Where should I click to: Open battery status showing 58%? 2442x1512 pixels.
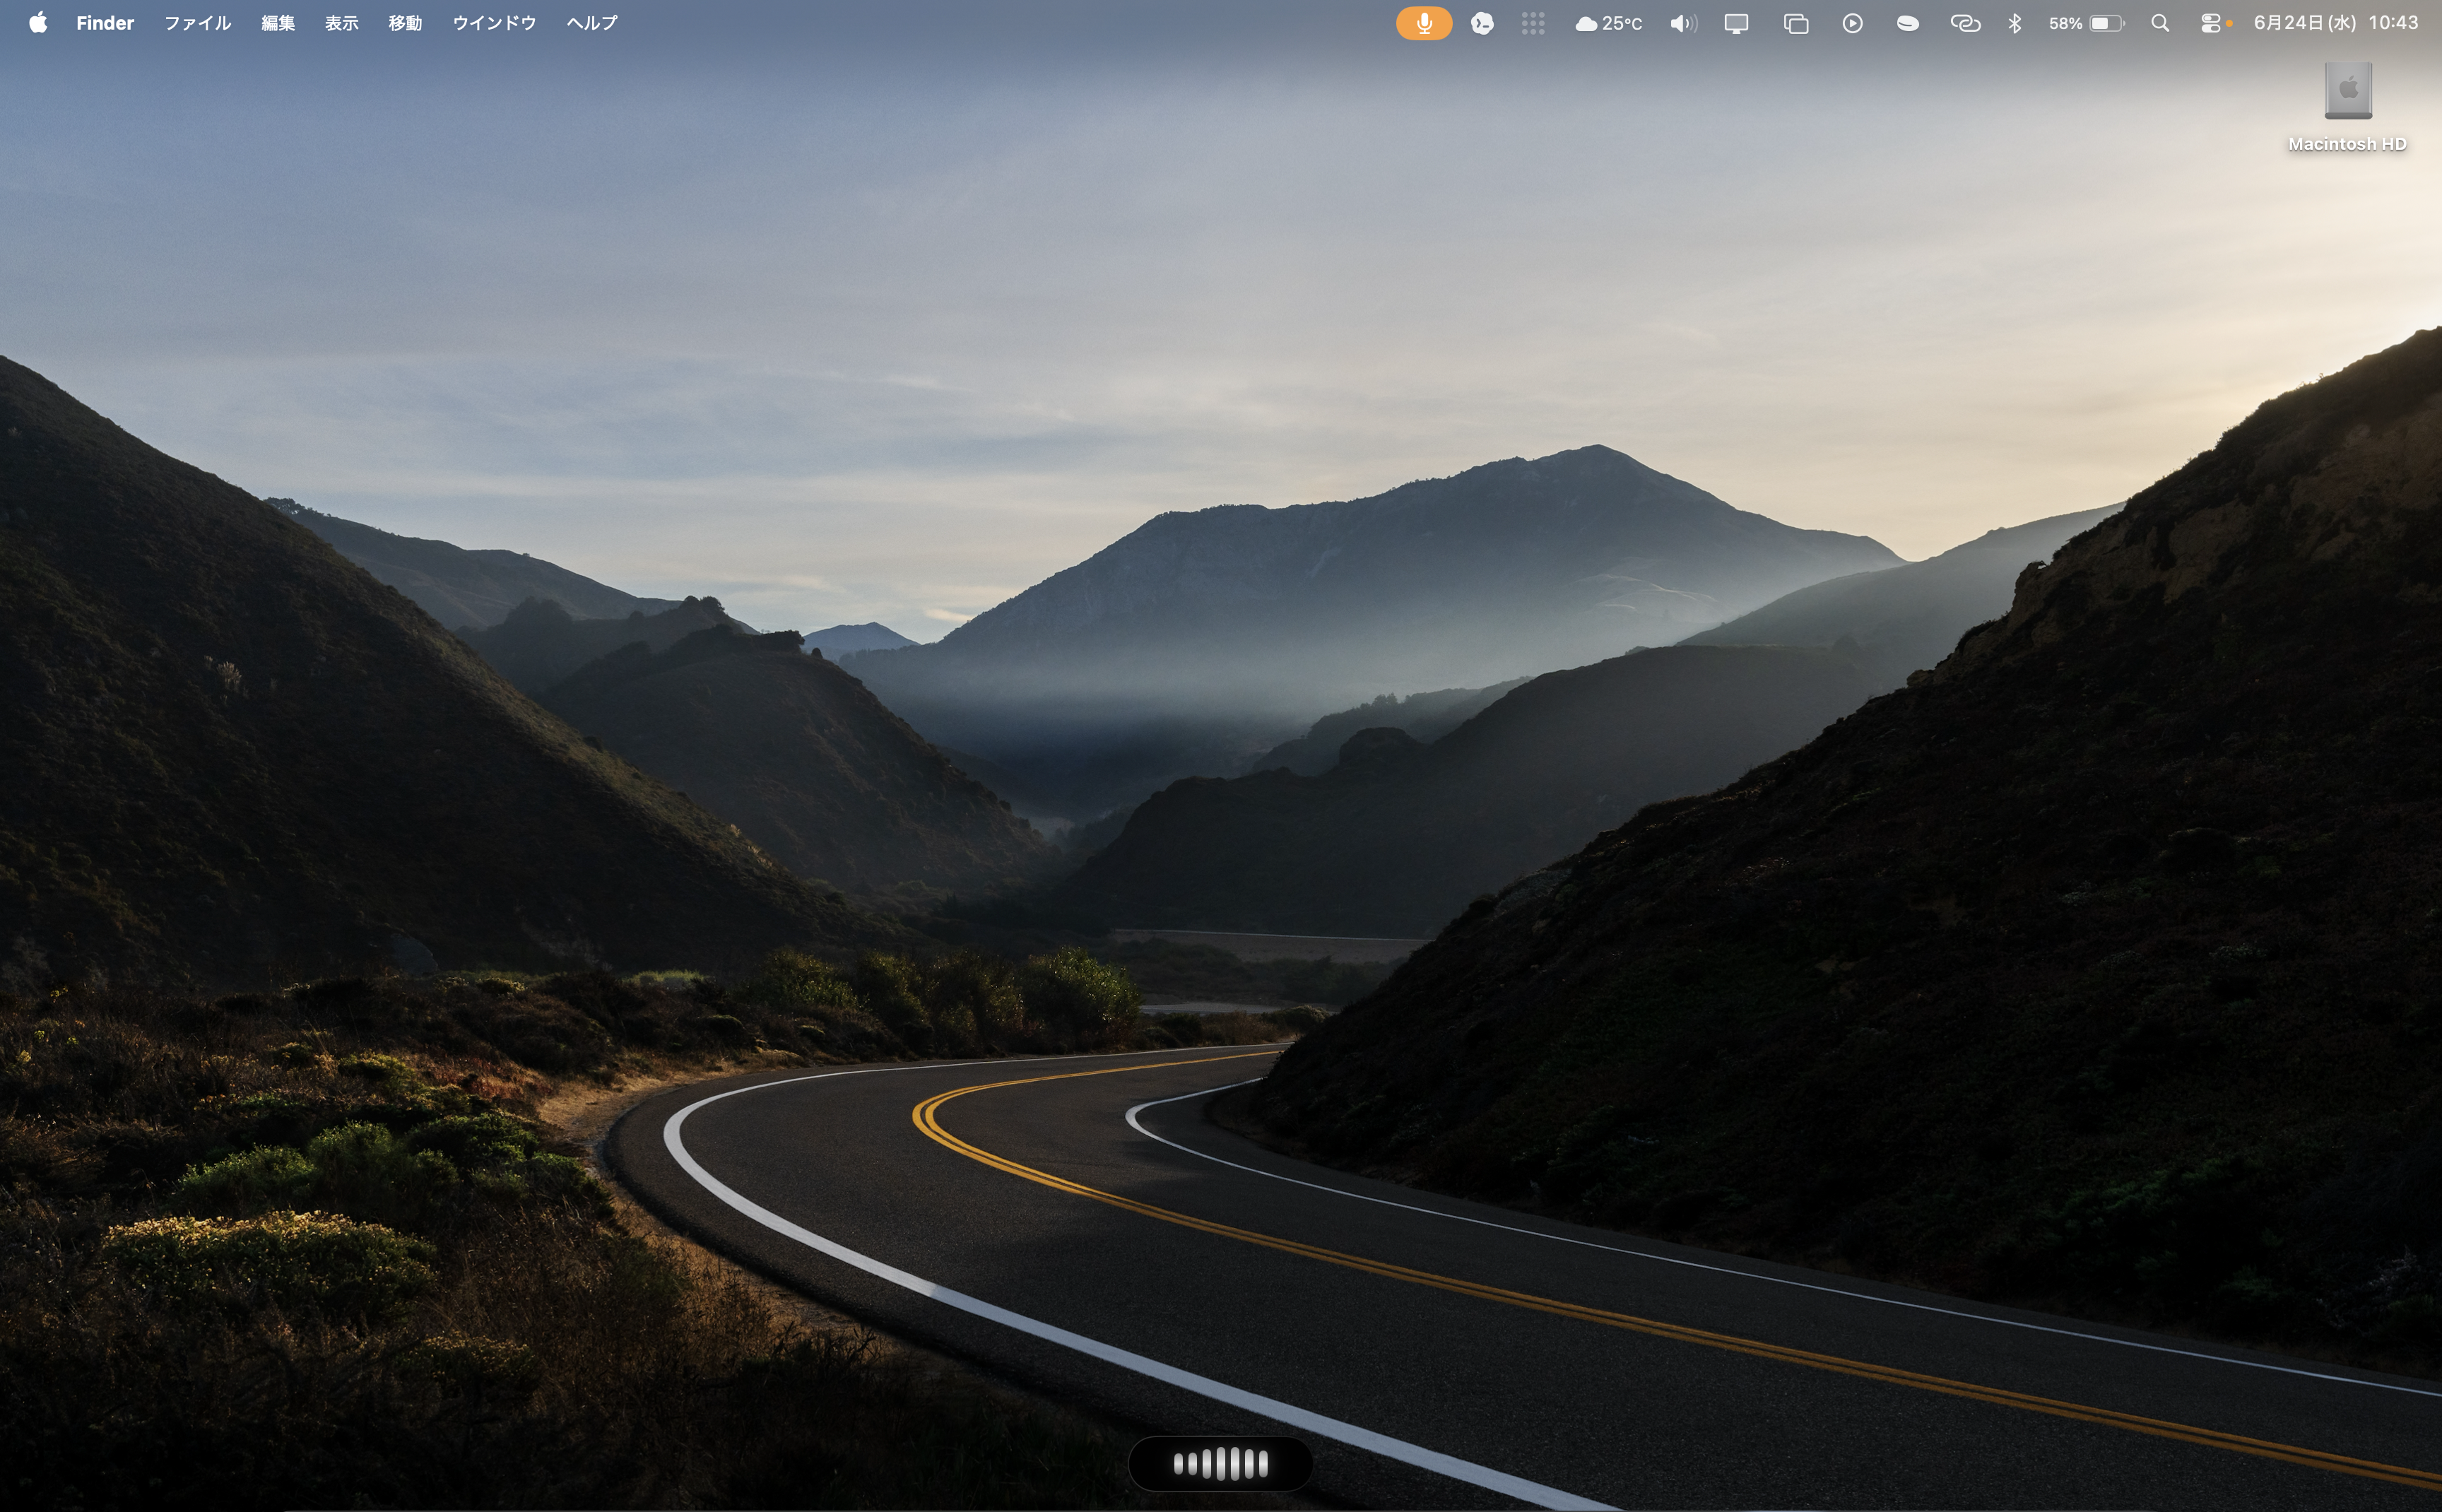pyautogui.click(x=2086, y=23)
